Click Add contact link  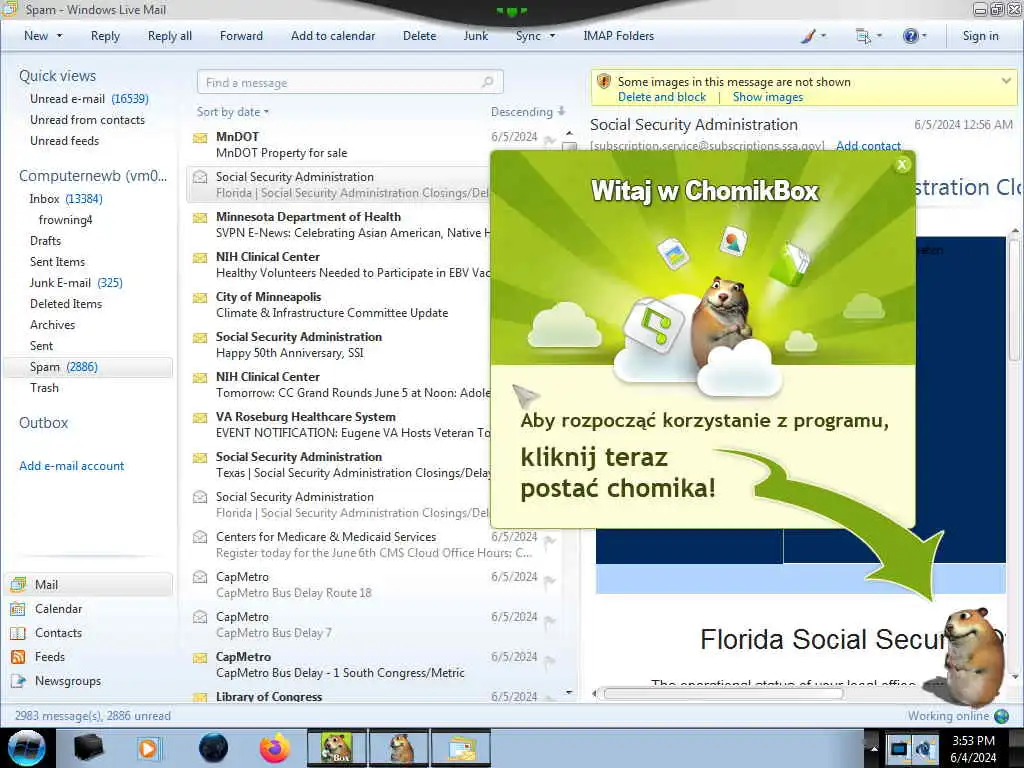click(868, 145)
